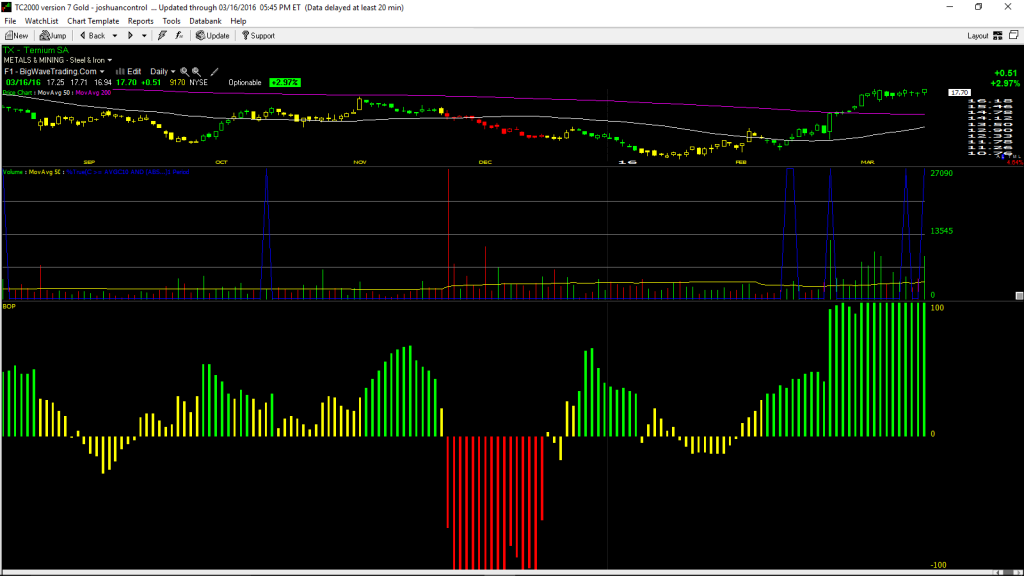Image resolution: width=1024 pixels, height=576 pixels.
Task: Click the green +2.97% change badge
Action: [285, 83]
